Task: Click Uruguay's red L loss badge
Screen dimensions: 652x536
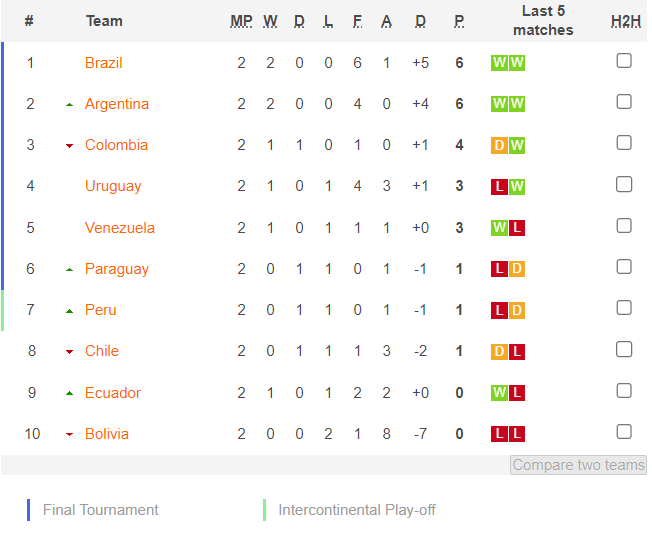Action: coord(499,186)
